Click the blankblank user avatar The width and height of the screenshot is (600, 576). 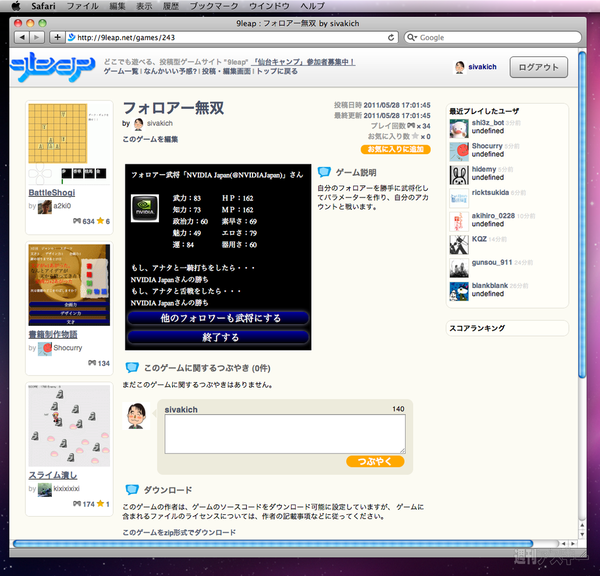pos(459,292)
